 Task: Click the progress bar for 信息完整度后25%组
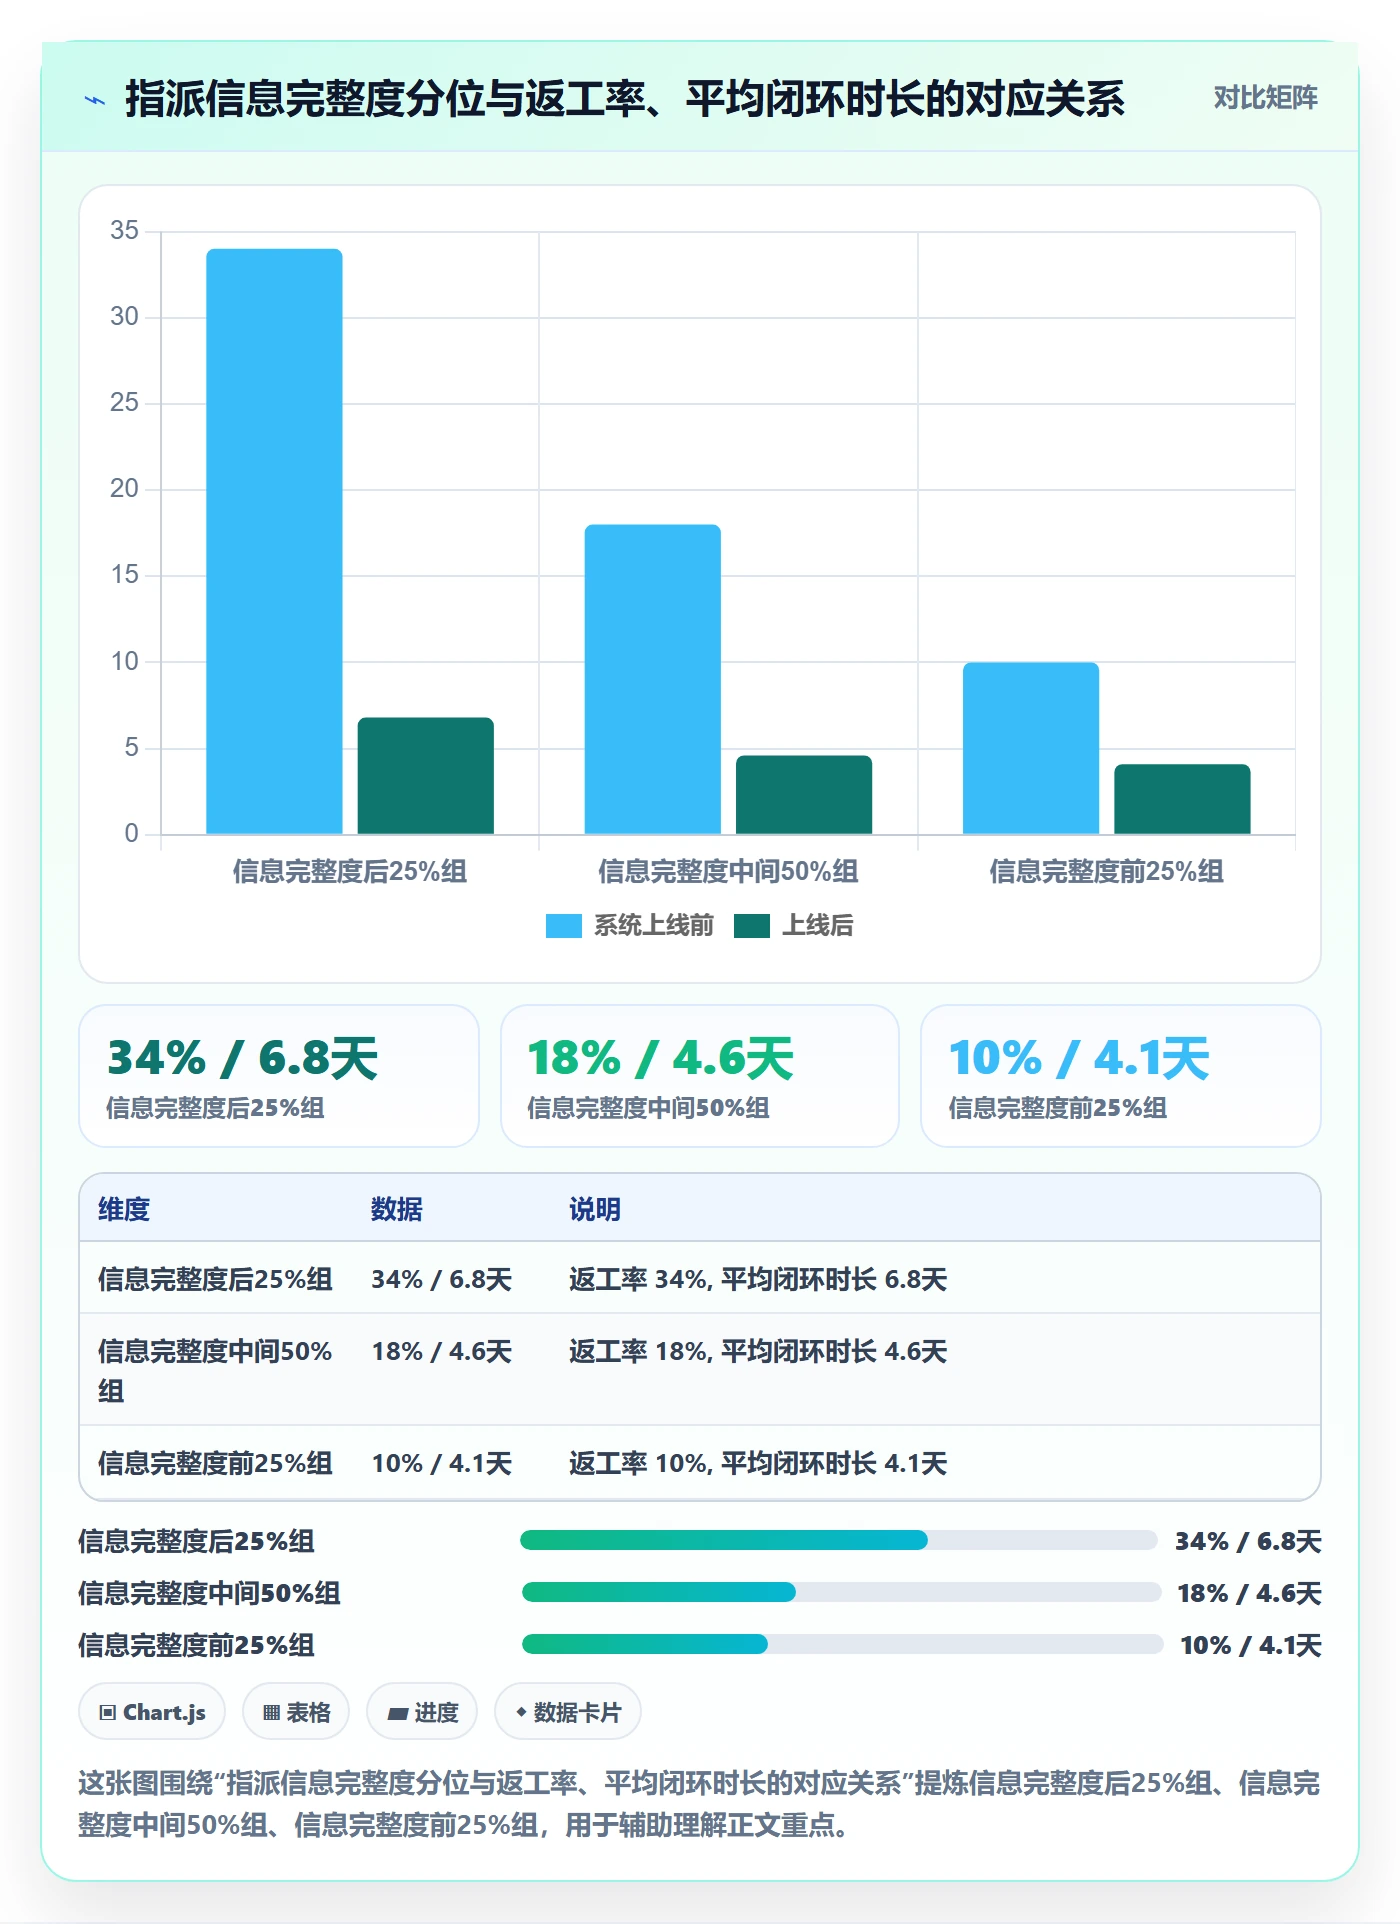click(x=838, y=1540)
